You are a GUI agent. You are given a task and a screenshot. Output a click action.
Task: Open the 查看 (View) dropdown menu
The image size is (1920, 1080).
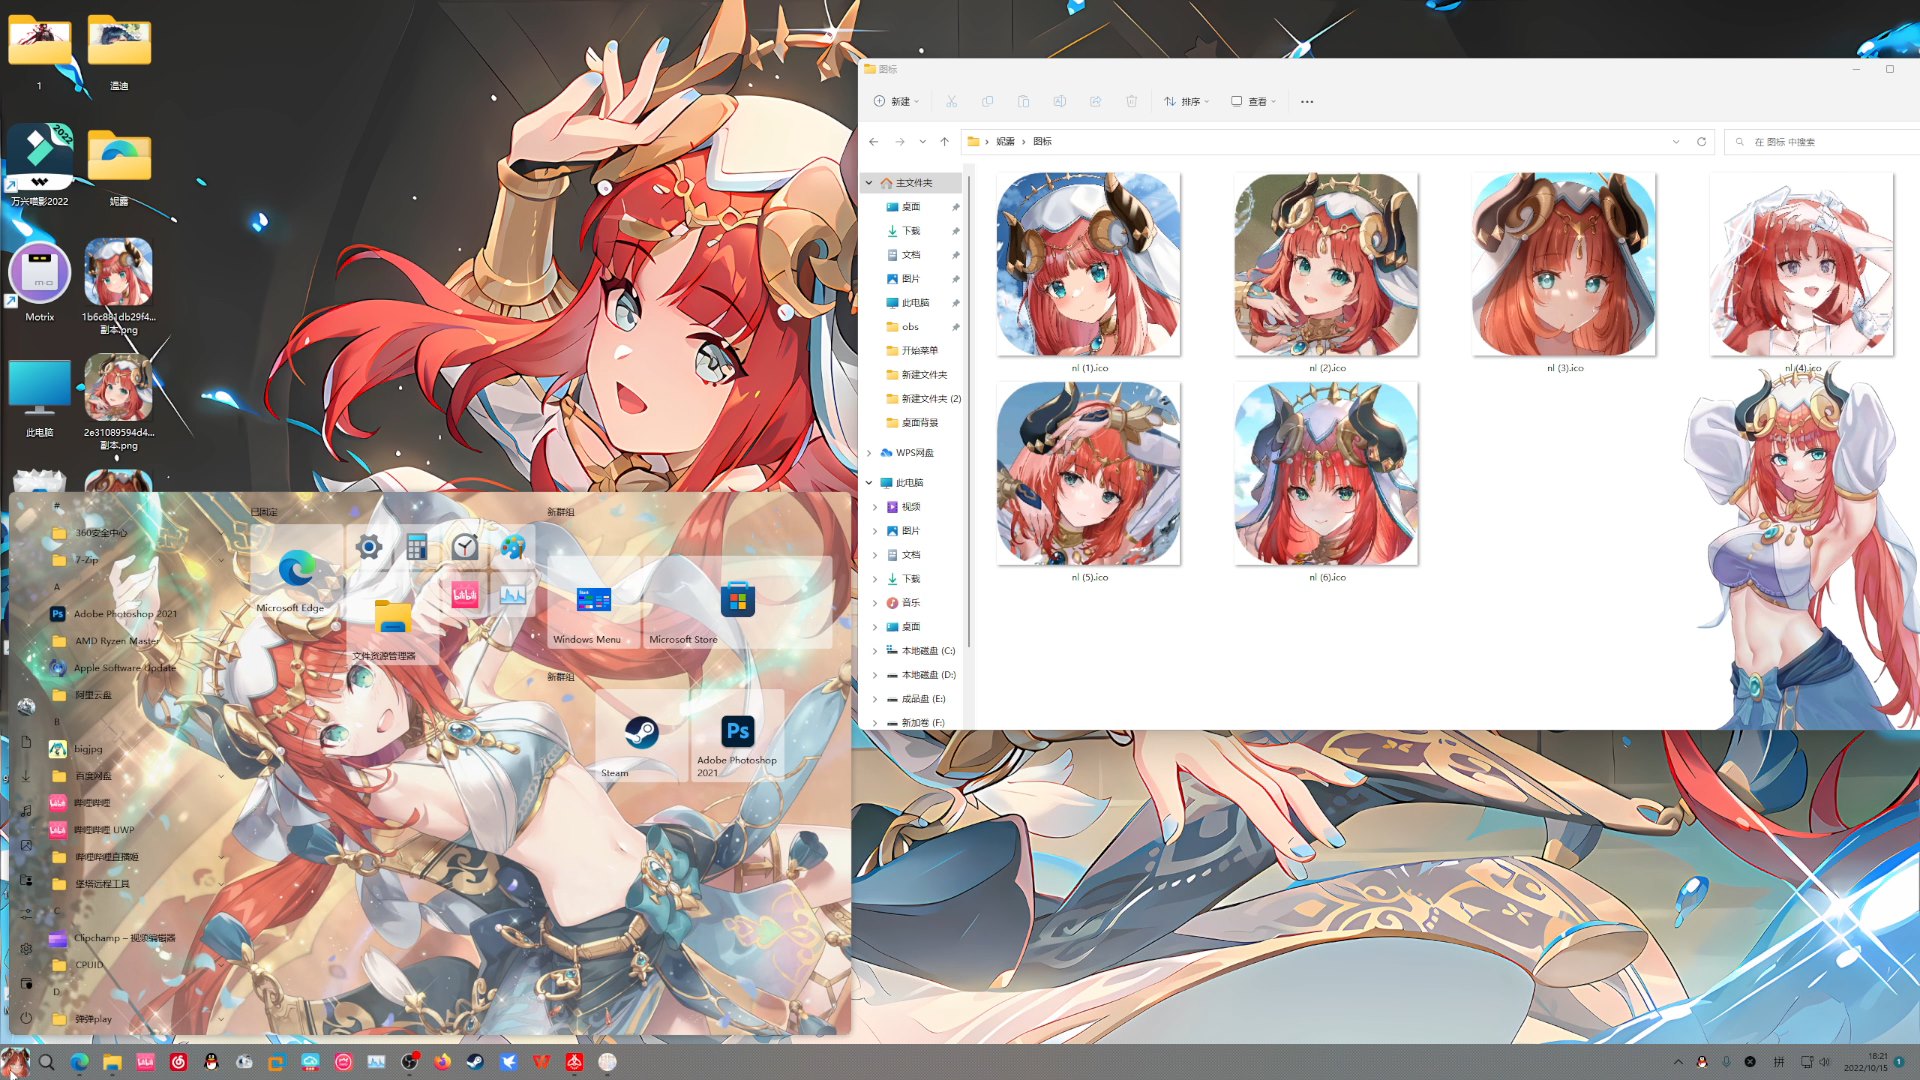(1254, 101)
